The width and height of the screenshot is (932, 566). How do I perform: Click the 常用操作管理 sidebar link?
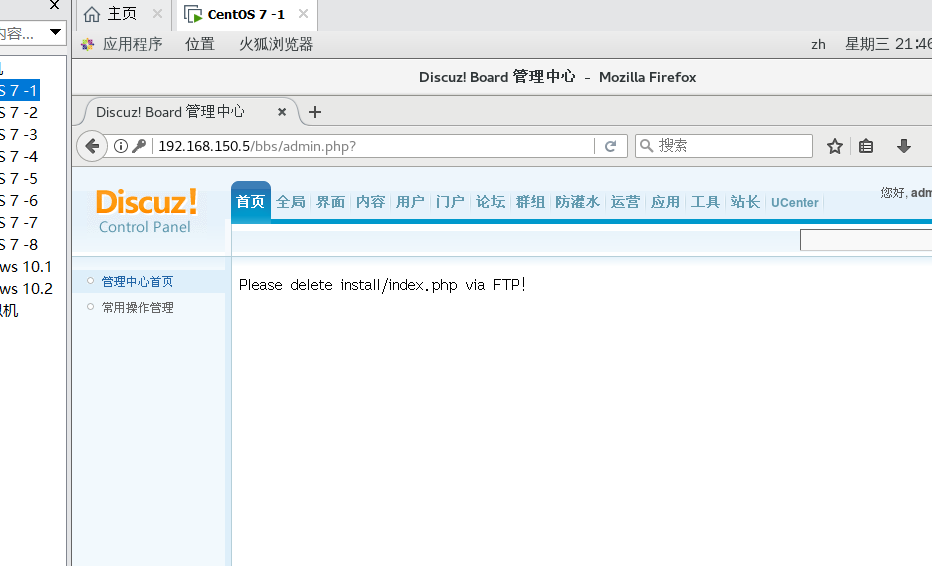pos(137,307)
